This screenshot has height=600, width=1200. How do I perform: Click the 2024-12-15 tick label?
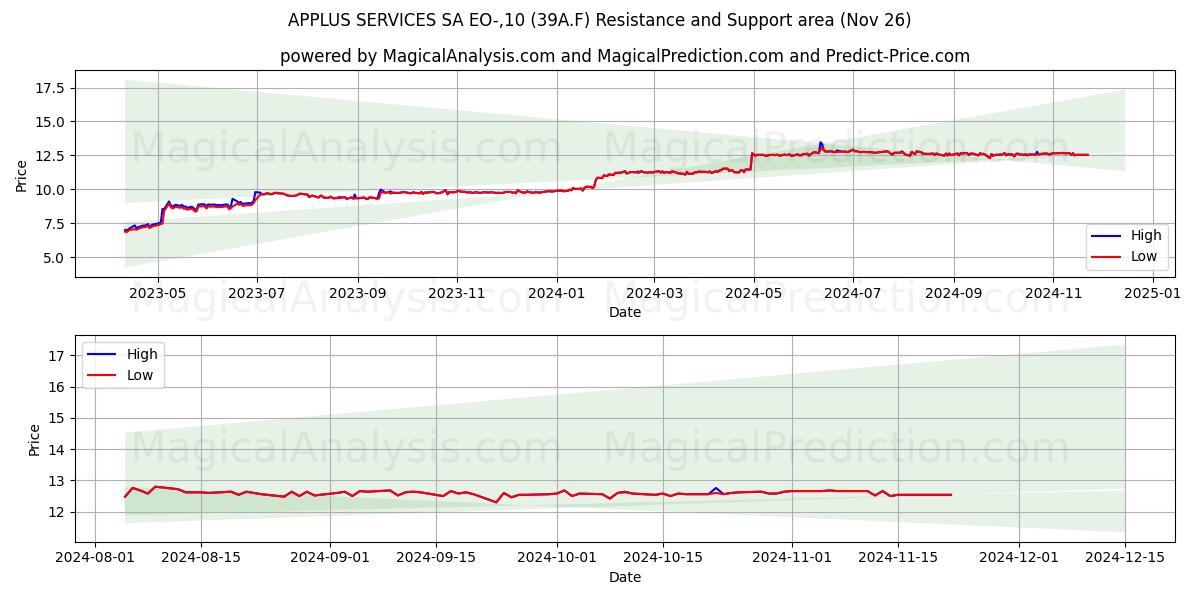pyautogui.click(x=1125, y=558)
